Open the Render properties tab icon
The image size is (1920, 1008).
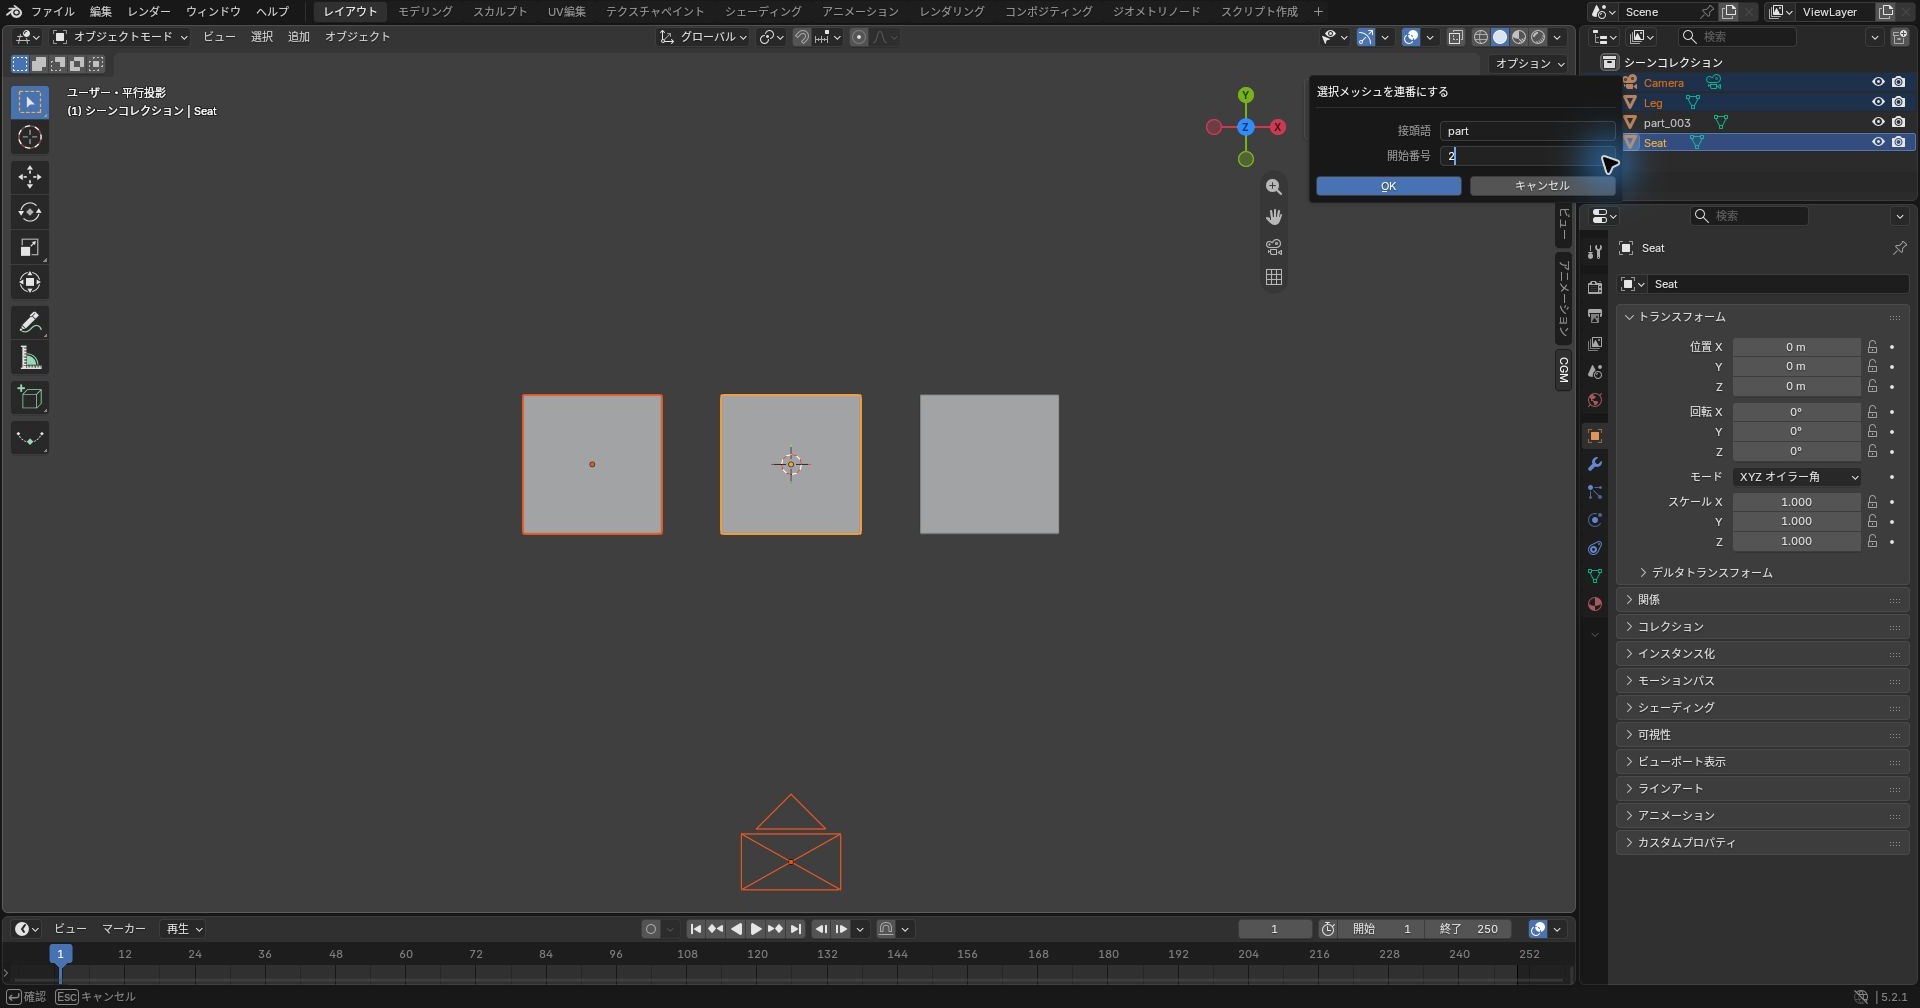(1595, 288)
